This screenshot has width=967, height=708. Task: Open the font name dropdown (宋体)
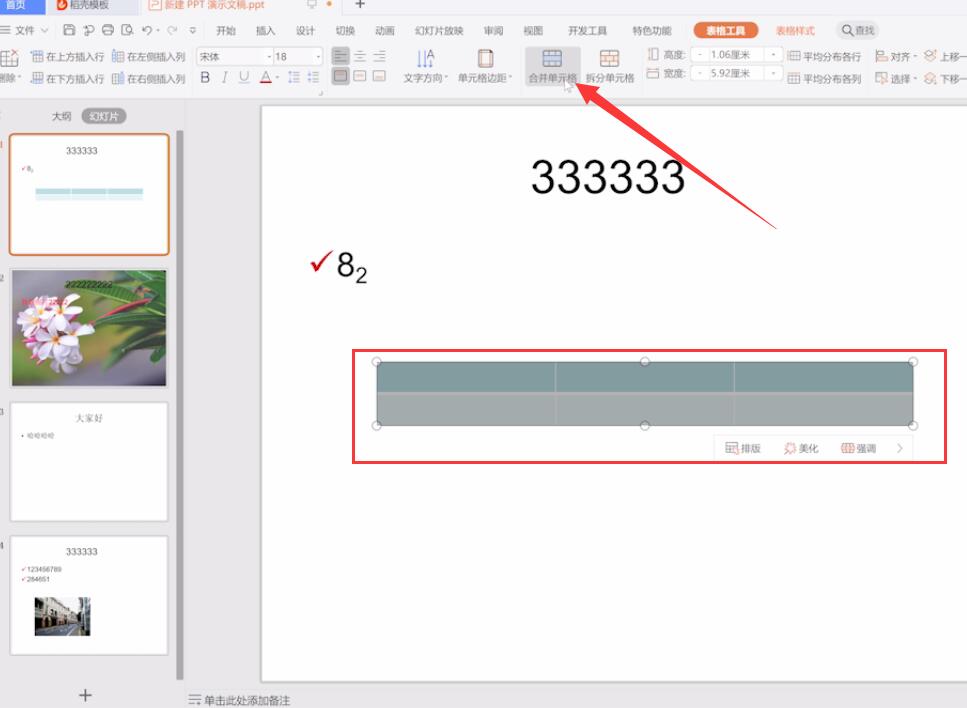tap(270, 56)
